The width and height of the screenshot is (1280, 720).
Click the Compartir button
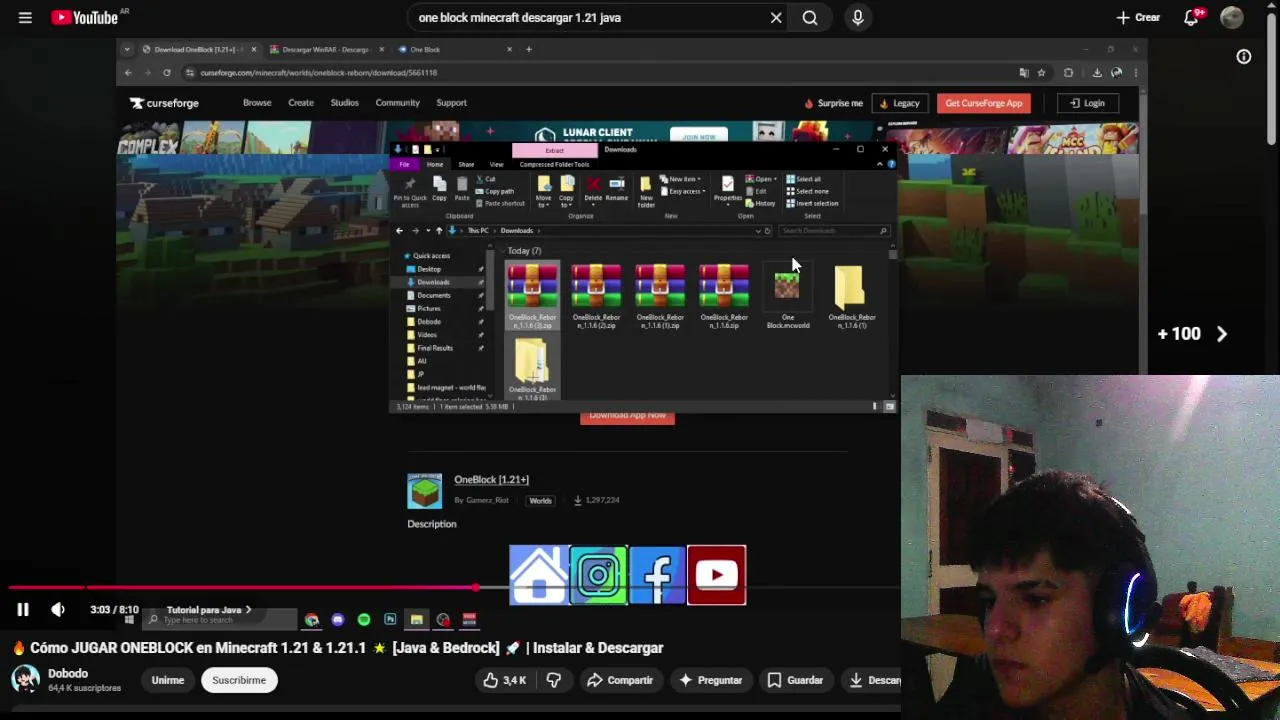620,680
